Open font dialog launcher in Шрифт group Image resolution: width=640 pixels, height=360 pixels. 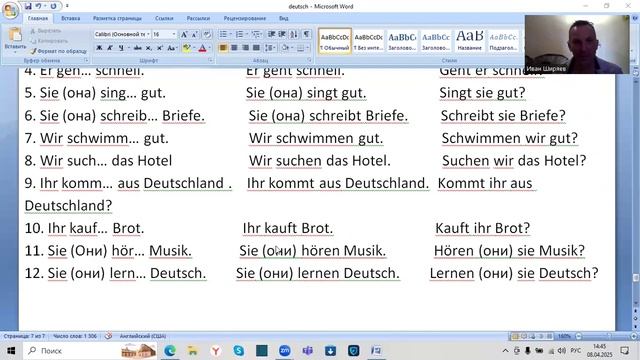click(x=210, y=60)
